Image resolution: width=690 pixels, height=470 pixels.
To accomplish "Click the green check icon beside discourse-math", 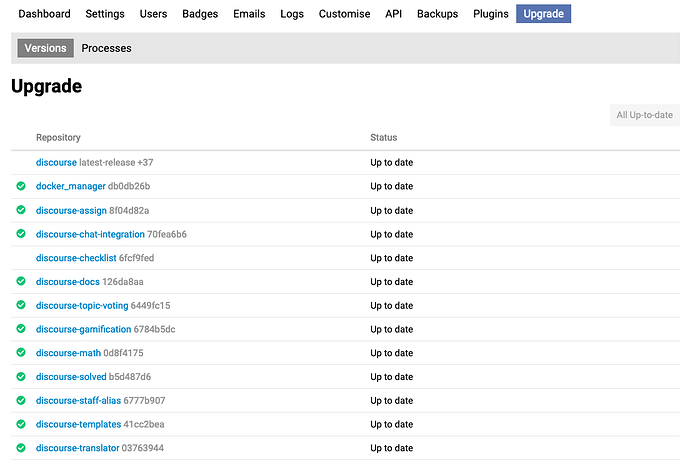I will tap(21, 352).
